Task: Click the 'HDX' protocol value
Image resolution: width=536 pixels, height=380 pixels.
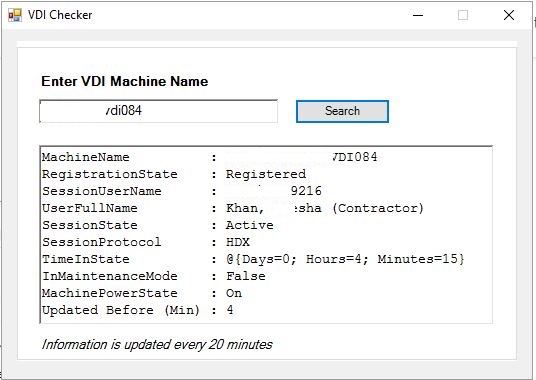Action: [x=238, y=242]
